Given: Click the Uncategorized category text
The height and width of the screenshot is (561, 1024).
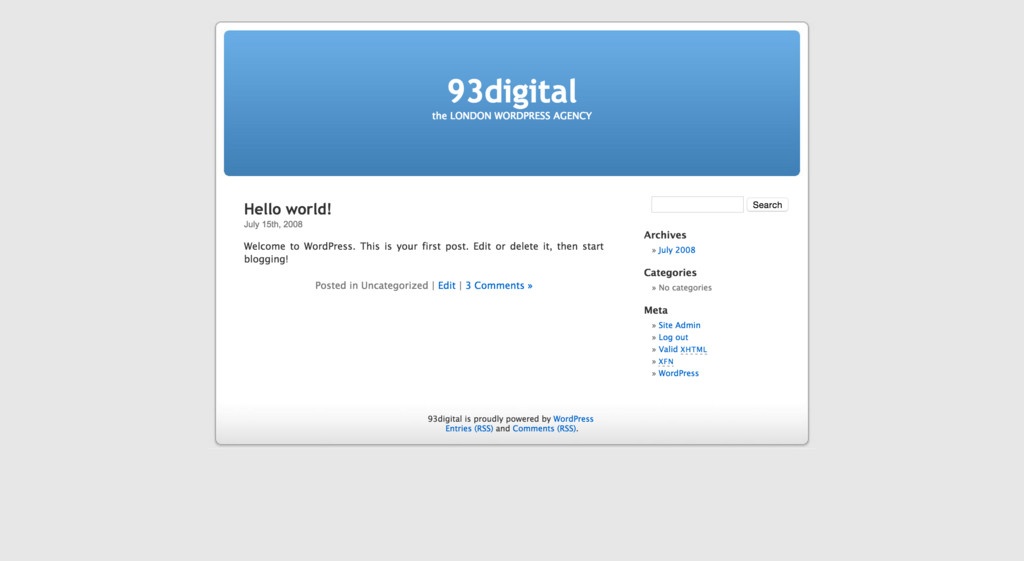Looking at the screenshot, I should click(394, 286).
